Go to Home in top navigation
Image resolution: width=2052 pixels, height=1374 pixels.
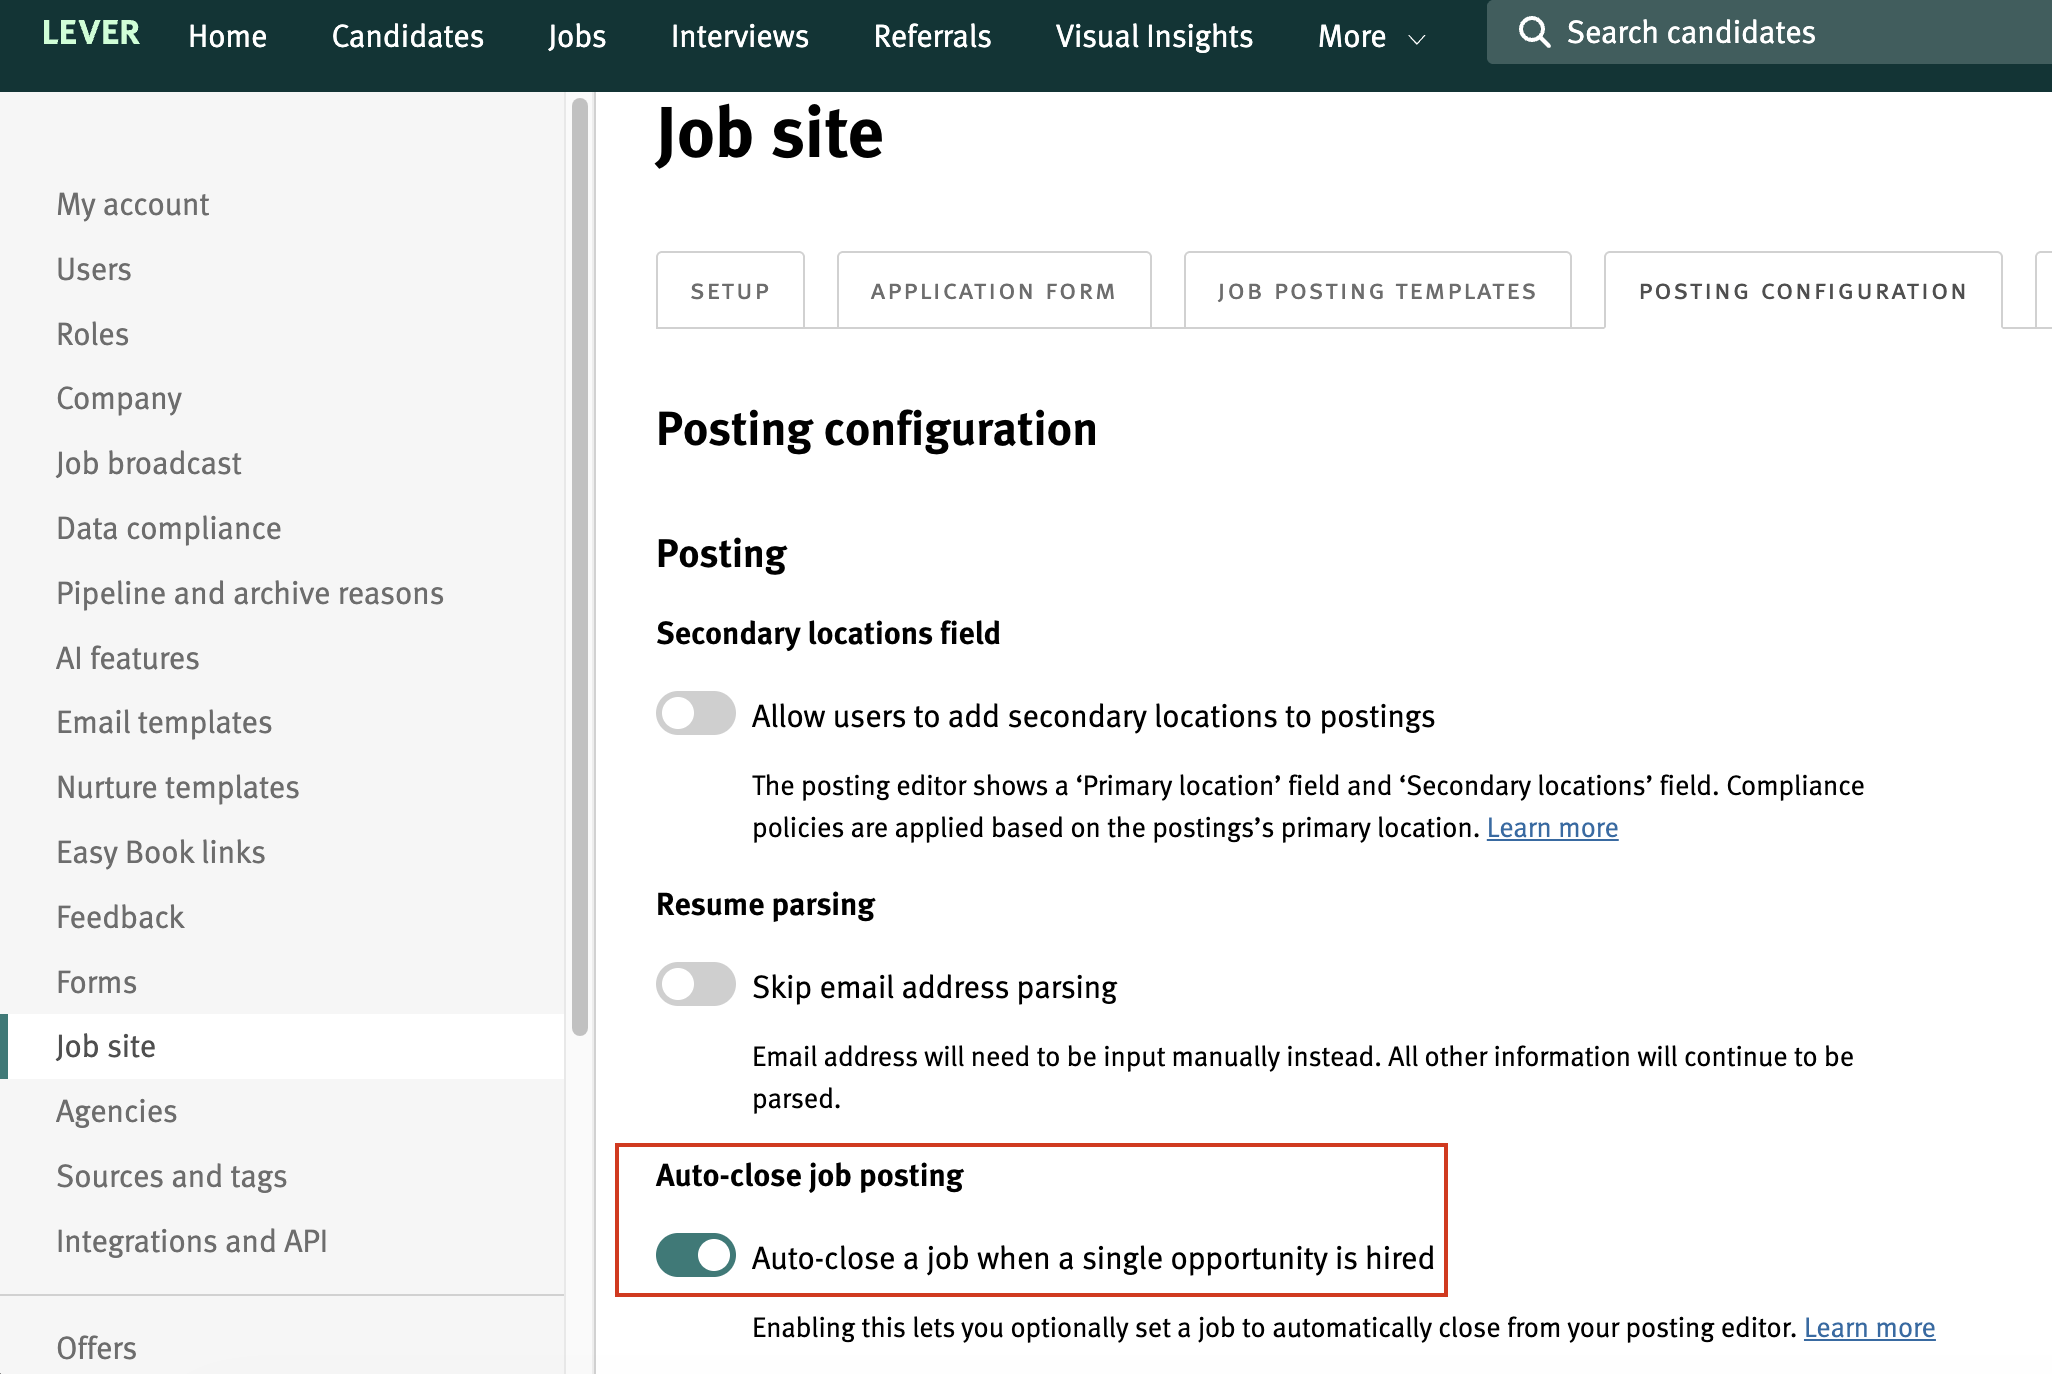click(228, 36)
